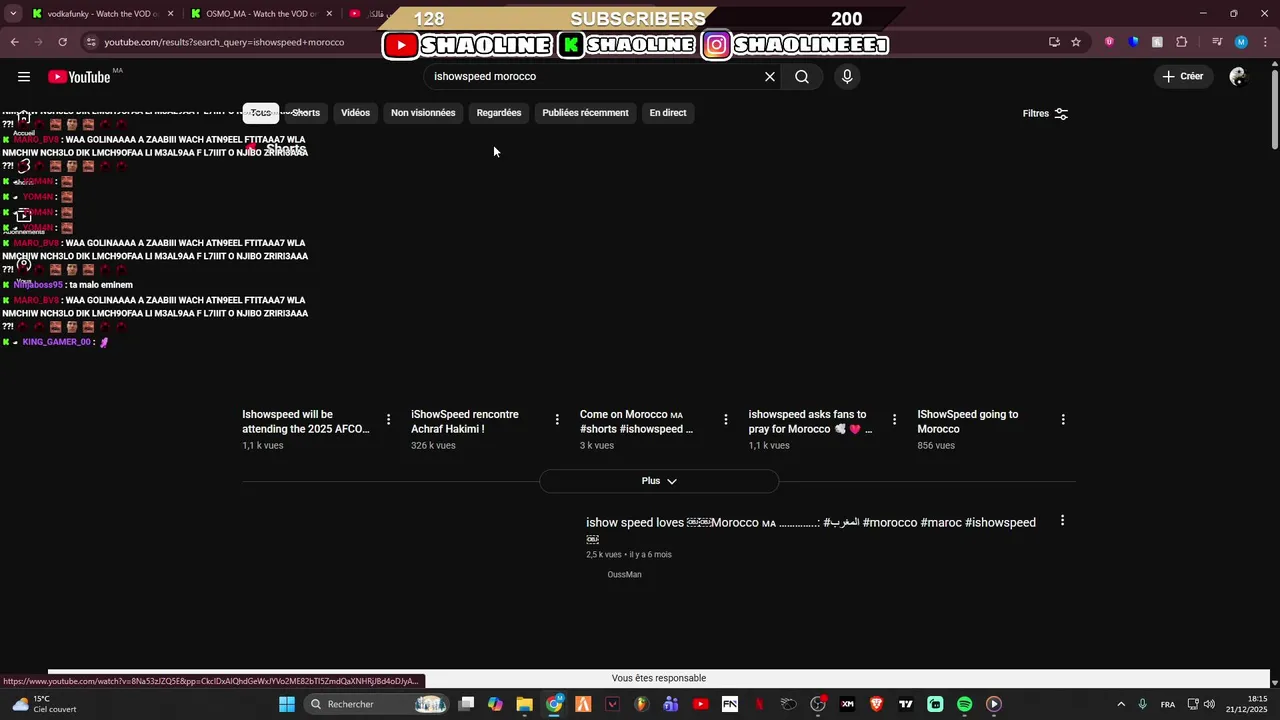This screenshot has width=1280, height=720.
Task: Open the Ishowspeed 2025 AFCON short
Action: pos(306,421)
